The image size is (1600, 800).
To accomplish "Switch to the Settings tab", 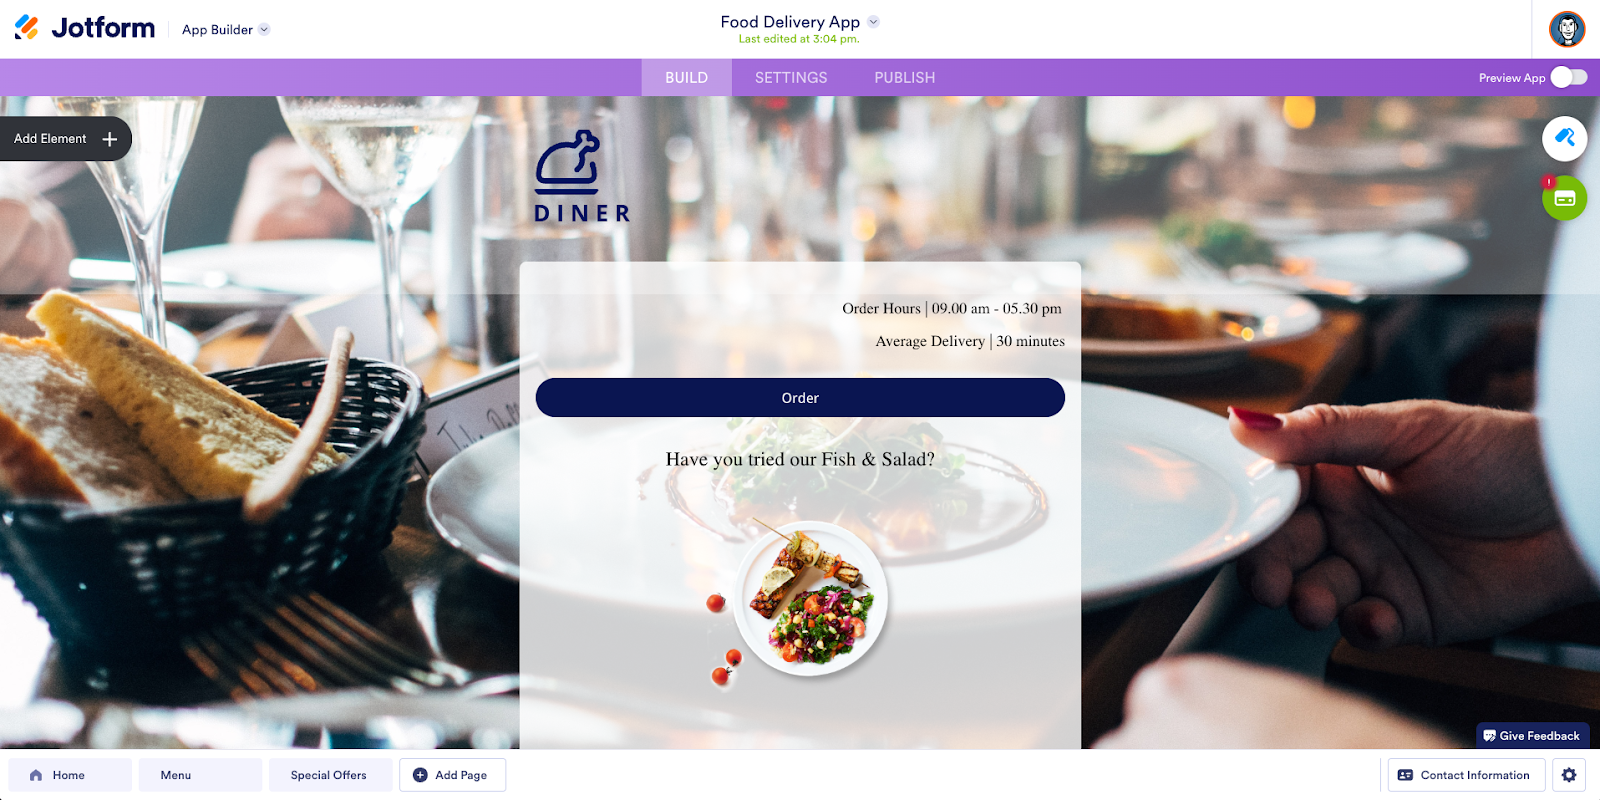I will [x=791, y=78].
